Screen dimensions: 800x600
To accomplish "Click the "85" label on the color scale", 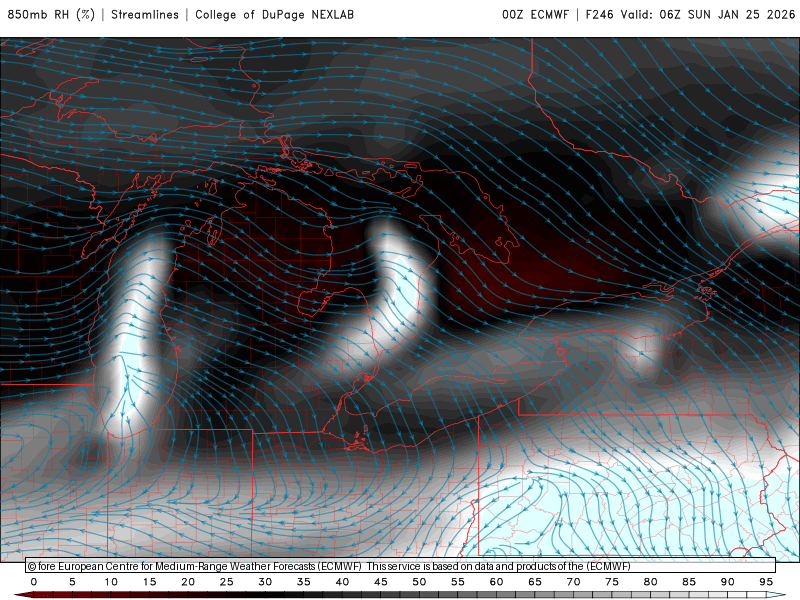I will coord(689,582).
